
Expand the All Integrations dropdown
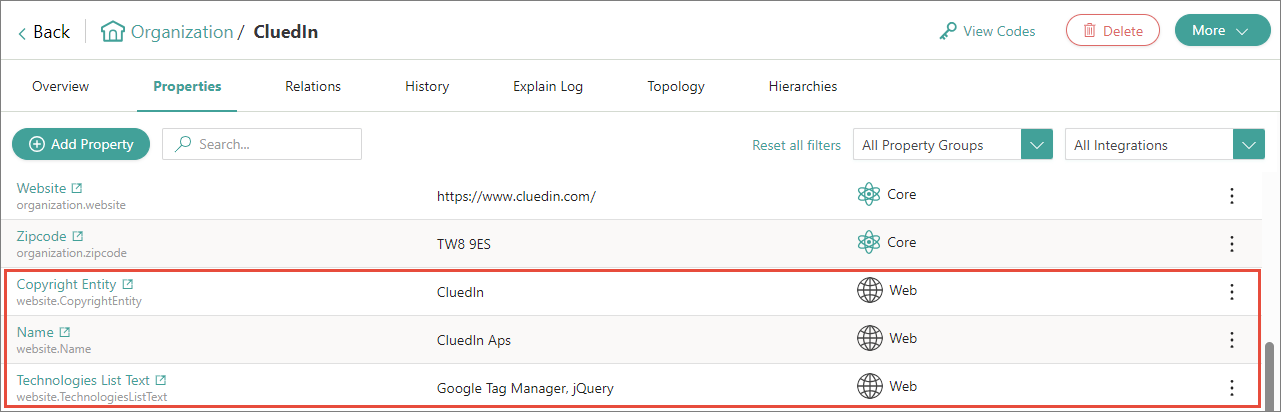[x=1248, y=145]
